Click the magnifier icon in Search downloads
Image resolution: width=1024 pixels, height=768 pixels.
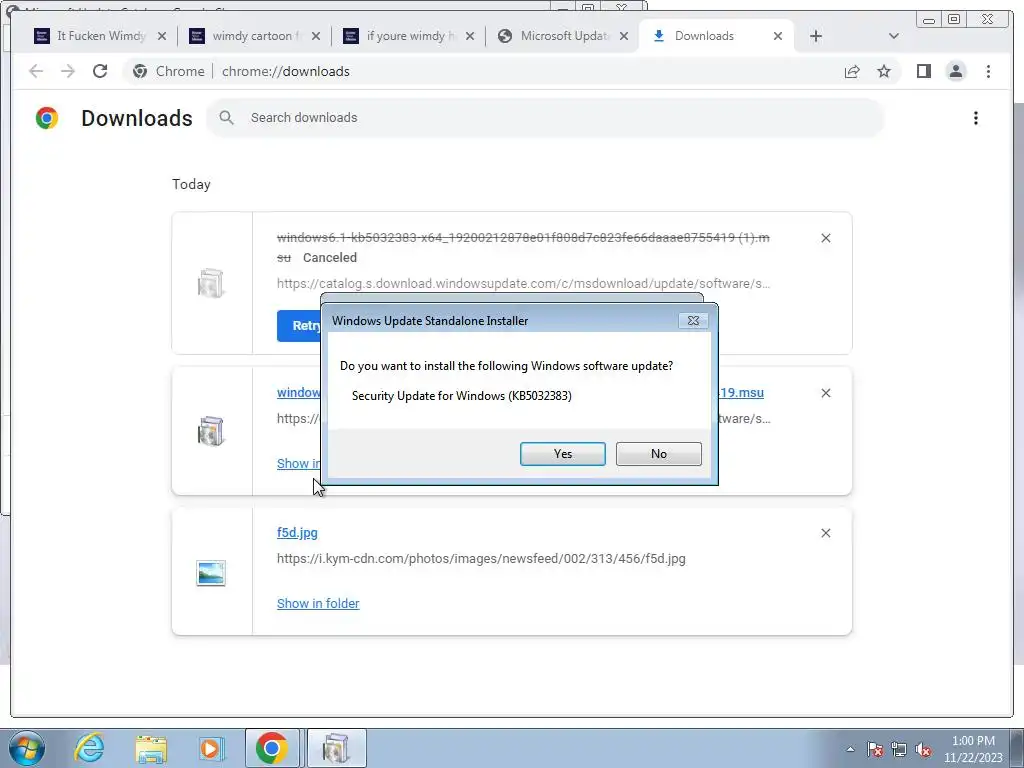click(x=227, y=118)
